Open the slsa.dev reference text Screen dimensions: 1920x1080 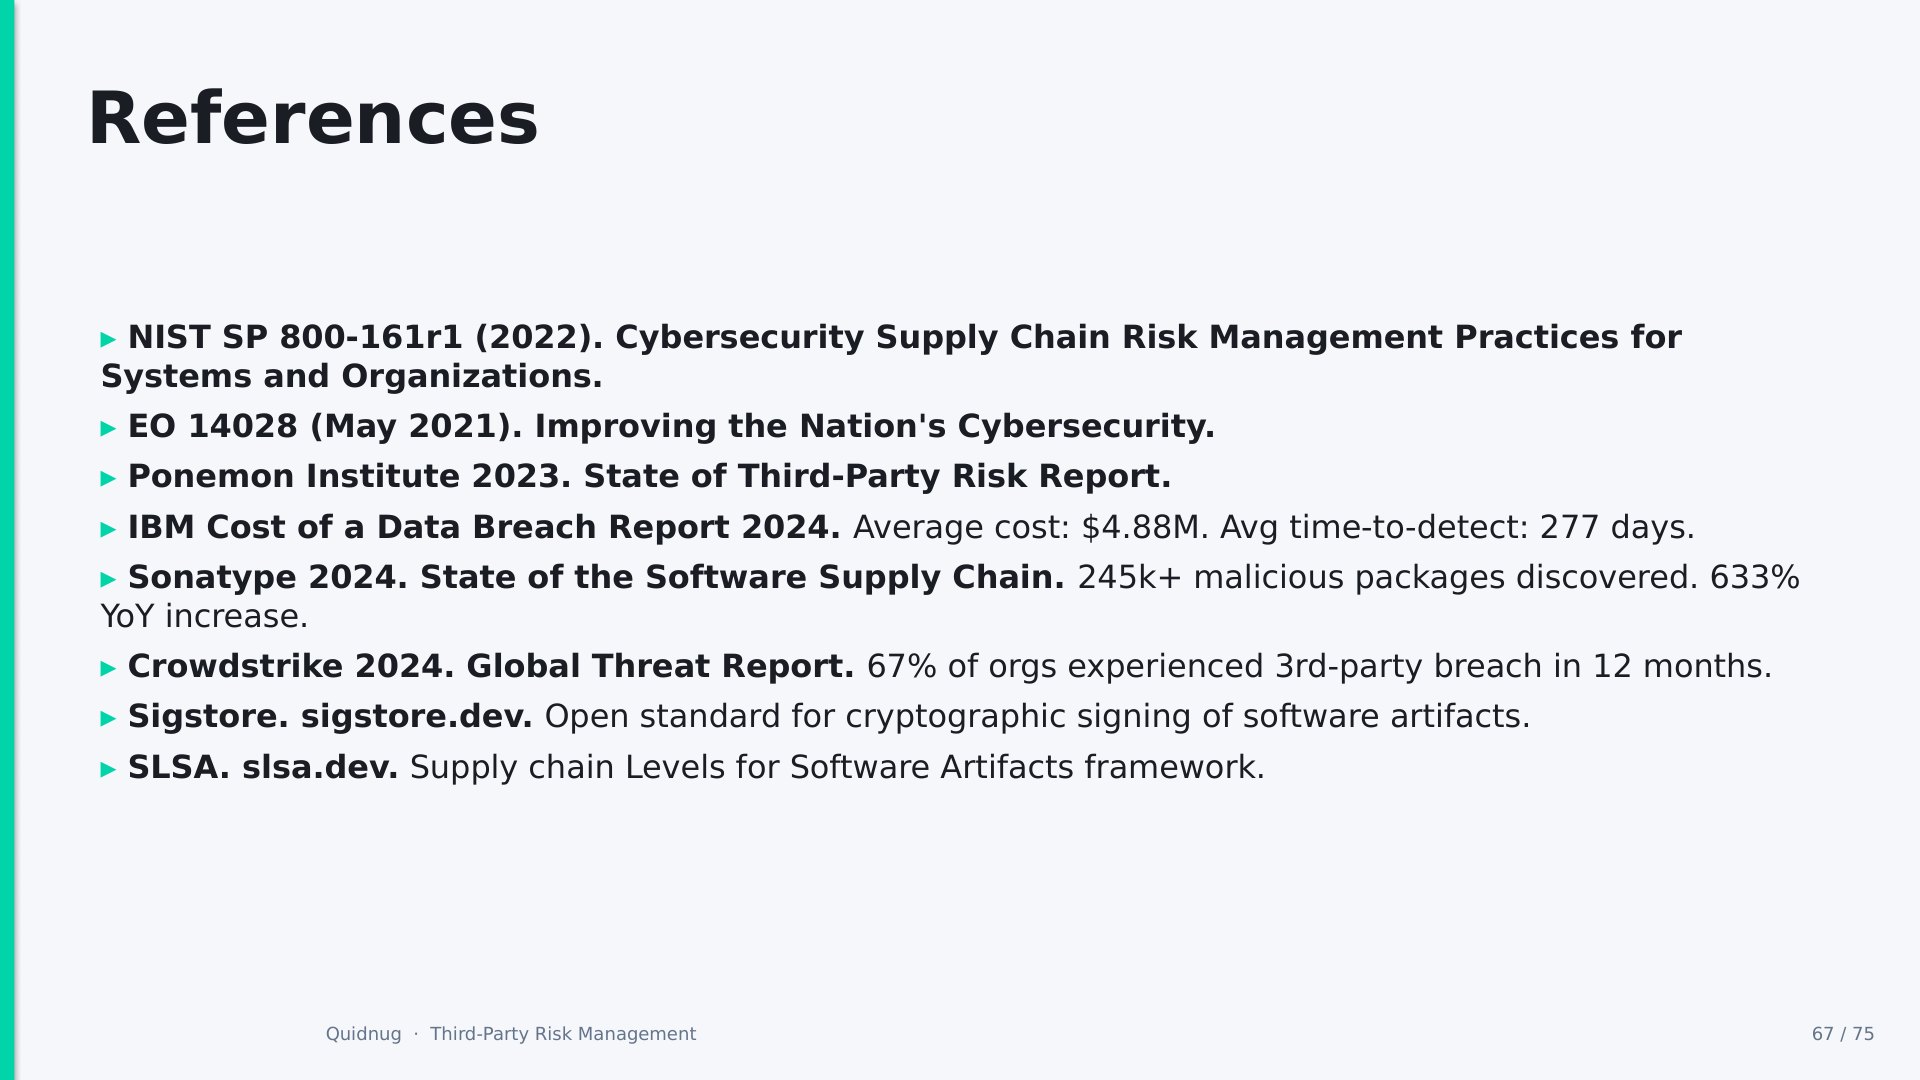tap(320, 767)
